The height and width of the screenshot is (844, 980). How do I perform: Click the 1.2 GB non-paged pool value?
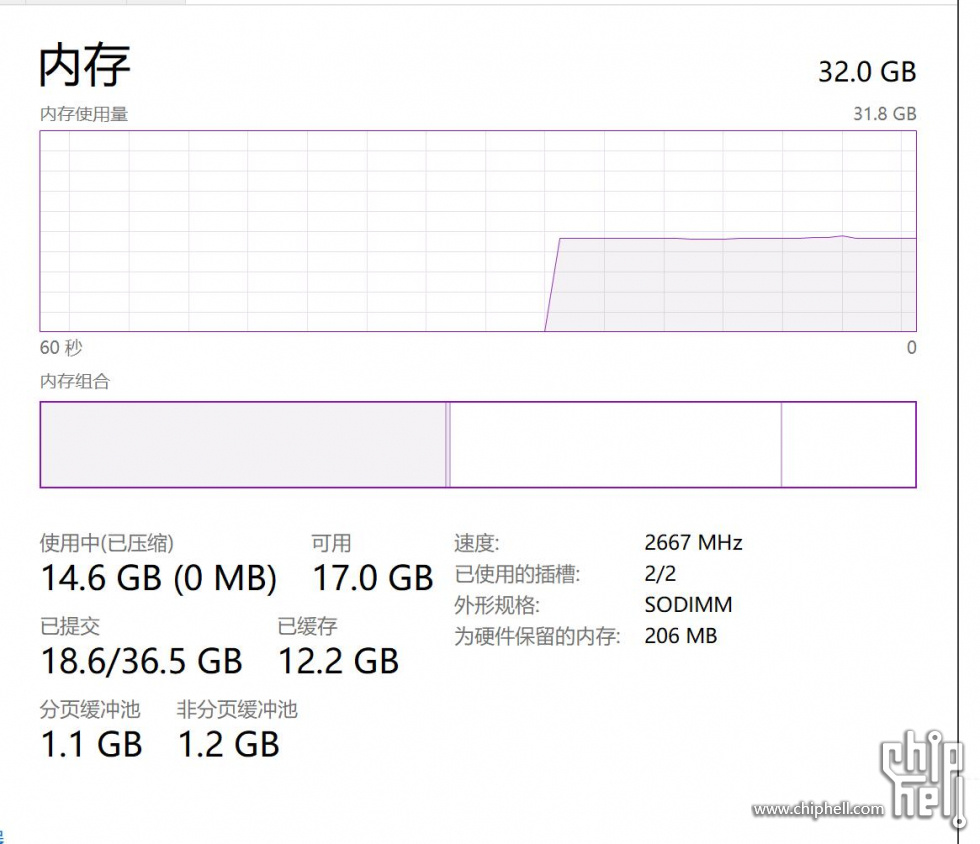[229, 745]
